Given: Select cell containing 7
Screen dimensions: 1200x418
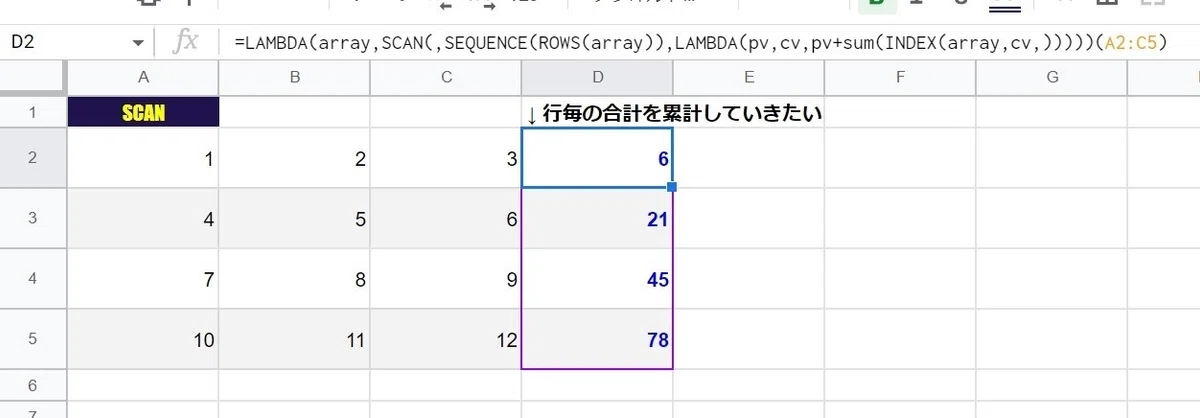Looking at the screenshot, I should click(143, 279).
